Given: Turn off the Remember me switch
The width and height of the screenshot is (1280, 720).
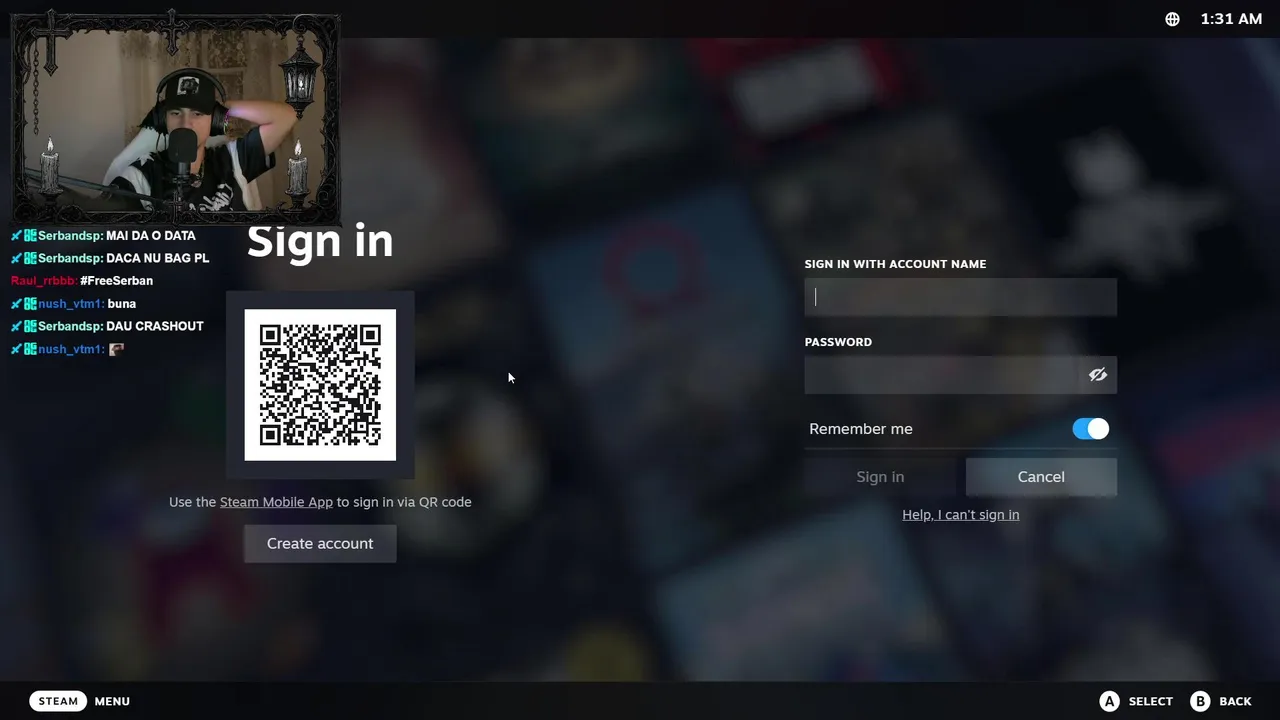Looking at the screenshot, I should (x=1090, y=429).
